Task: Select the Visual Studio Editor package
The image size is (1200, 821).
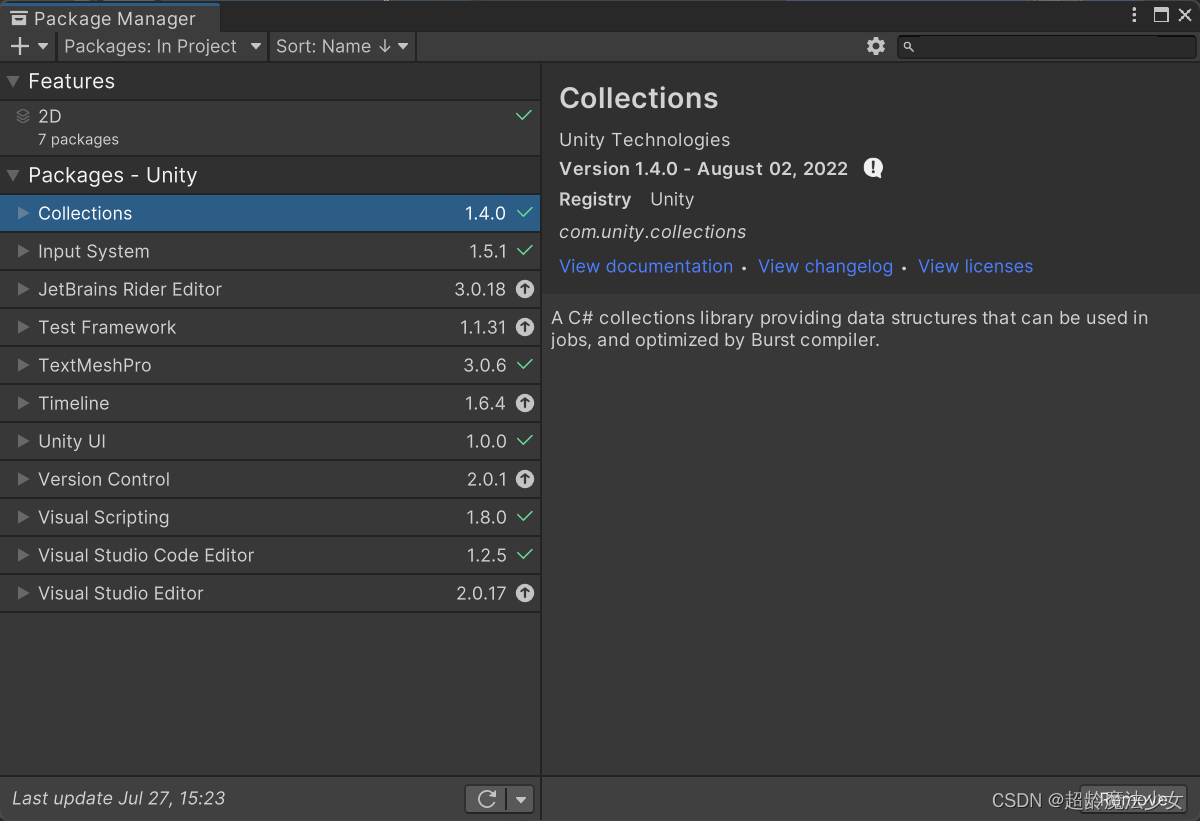Action: pos(270,593)
